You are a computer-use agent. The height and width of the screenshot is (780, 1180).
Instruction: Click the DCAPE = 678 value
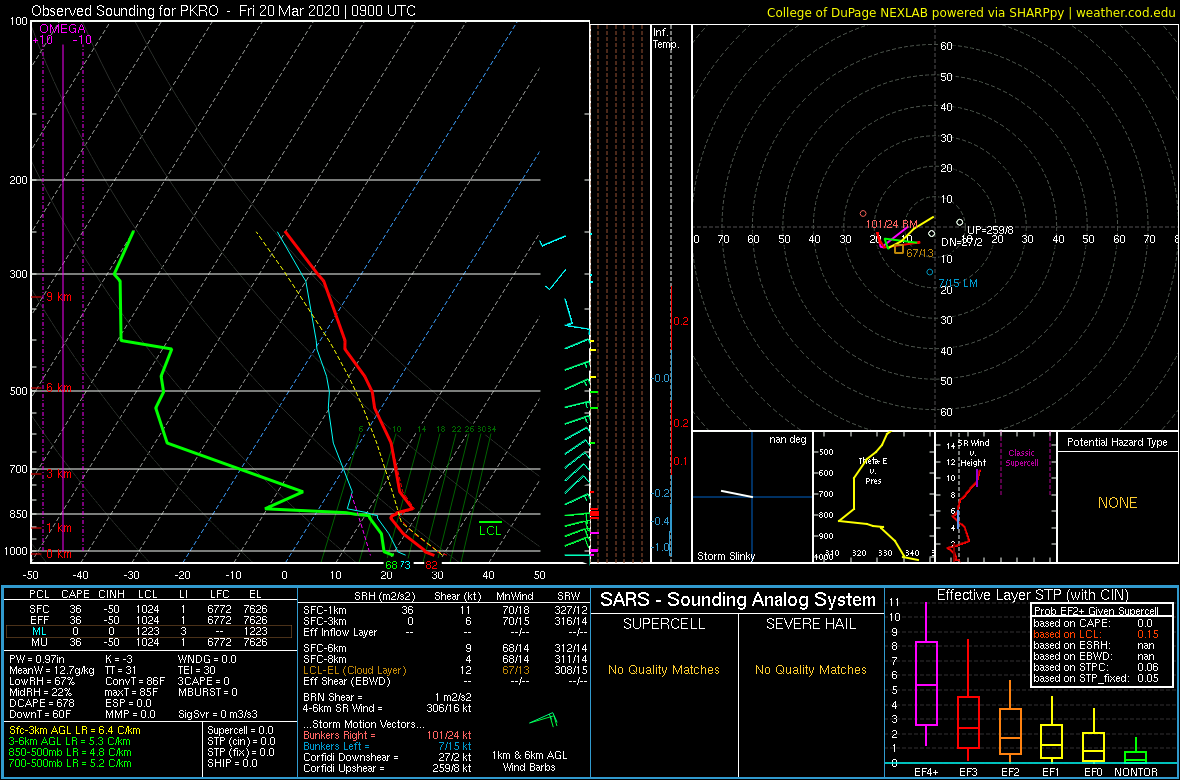coord(43,702)
